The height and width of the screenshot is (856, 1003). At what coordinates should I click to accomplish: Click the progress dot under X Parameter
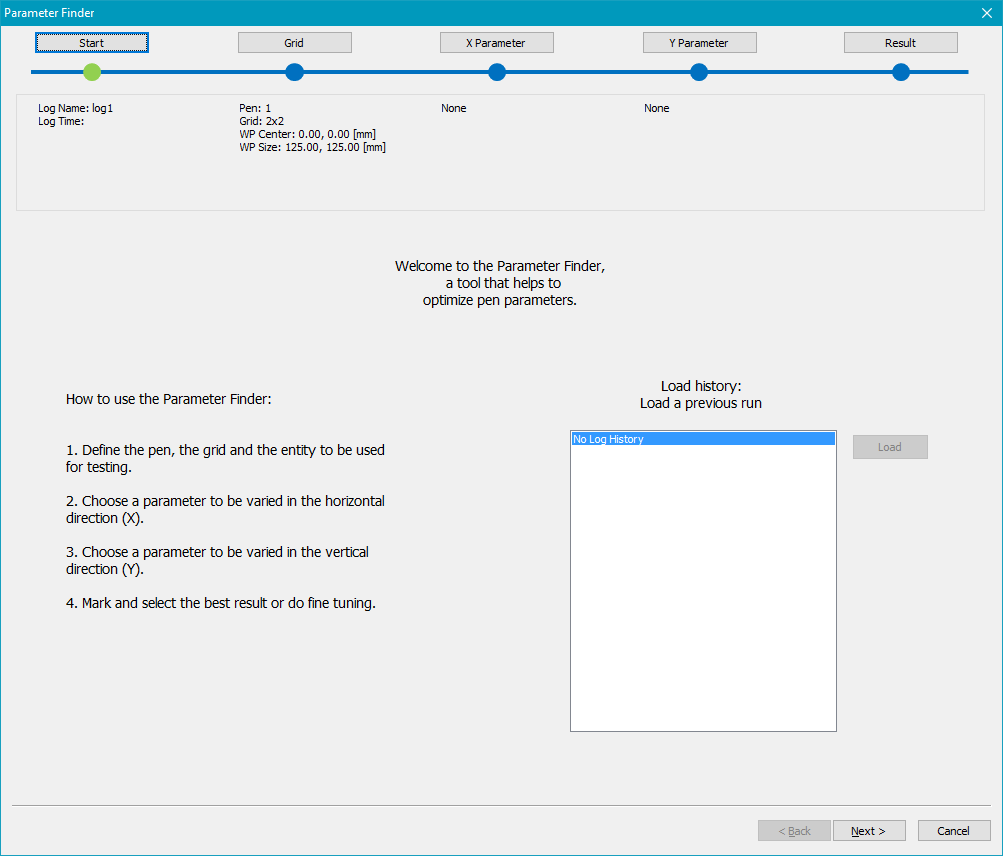(x=497, y=72)
